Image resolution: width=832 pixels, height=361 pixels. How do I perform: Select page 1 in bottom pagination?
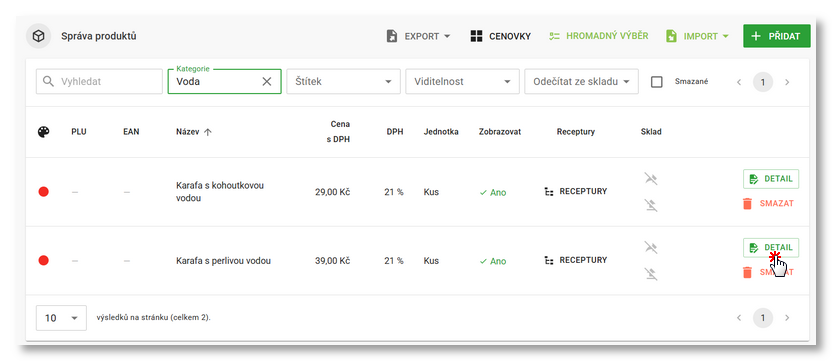pos(763,318)
